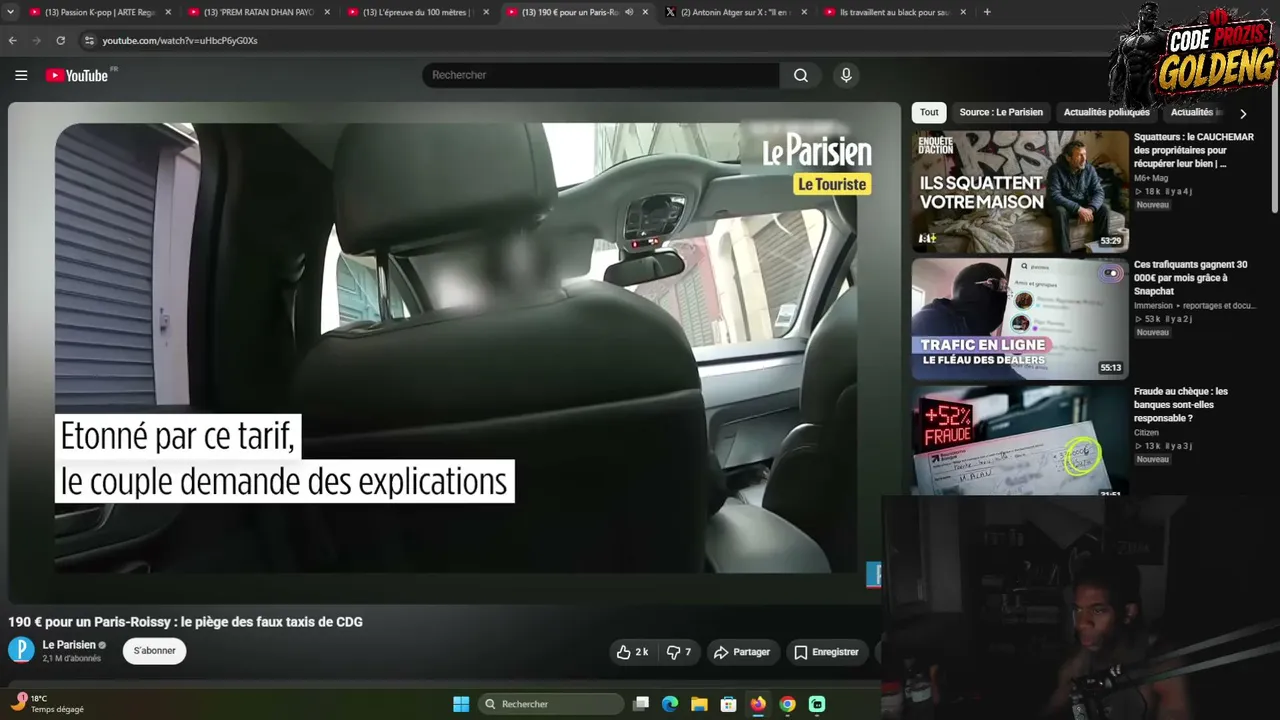Select the address bar URL field

coord(180,40)
